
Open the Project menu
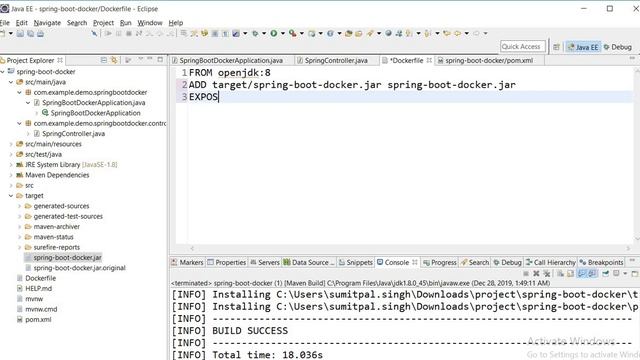click(103, 23)
